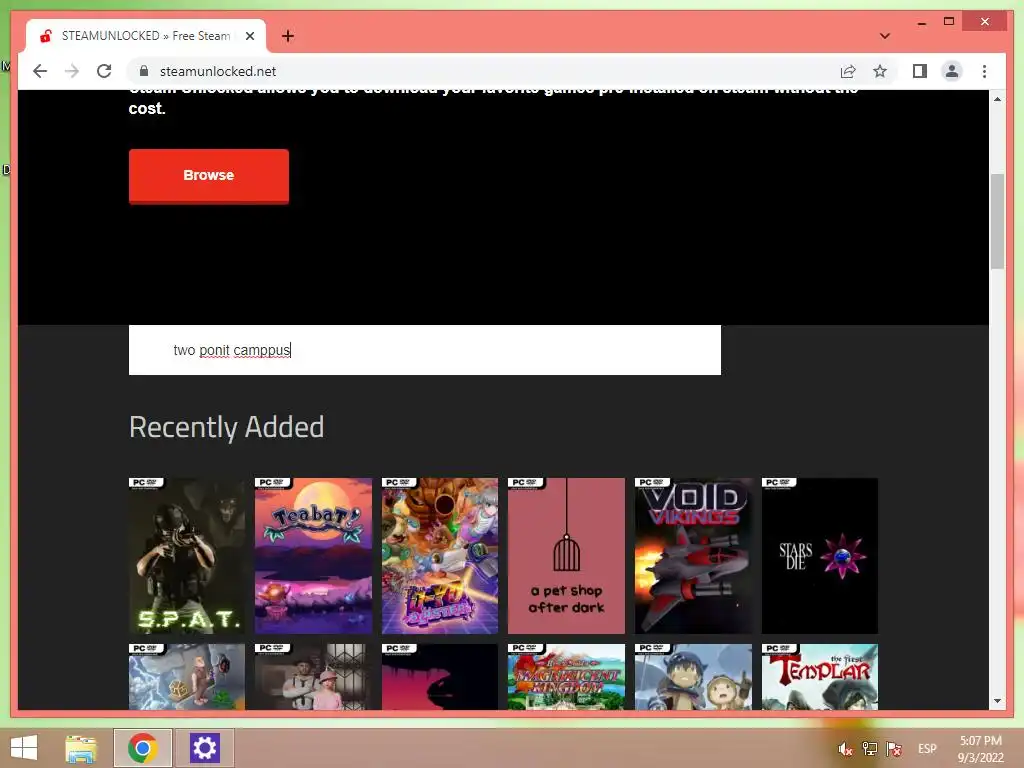This screenshot has width=1024, height=768.
Task: Click the padlock site info icon
Action: point(144,71)
